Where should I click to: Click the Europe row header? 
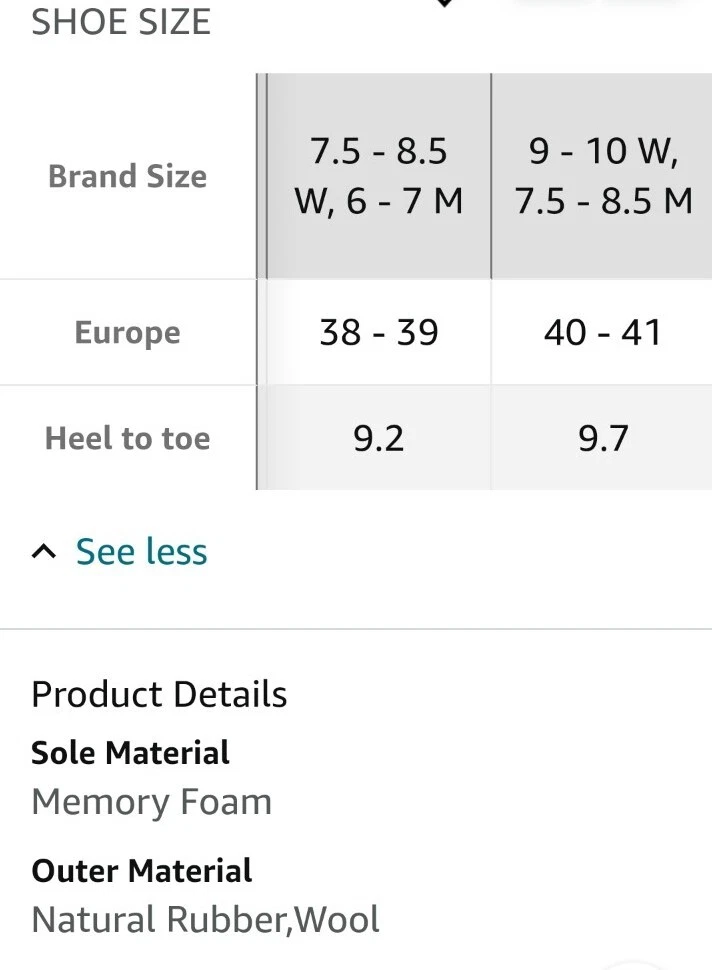point(127,332)
